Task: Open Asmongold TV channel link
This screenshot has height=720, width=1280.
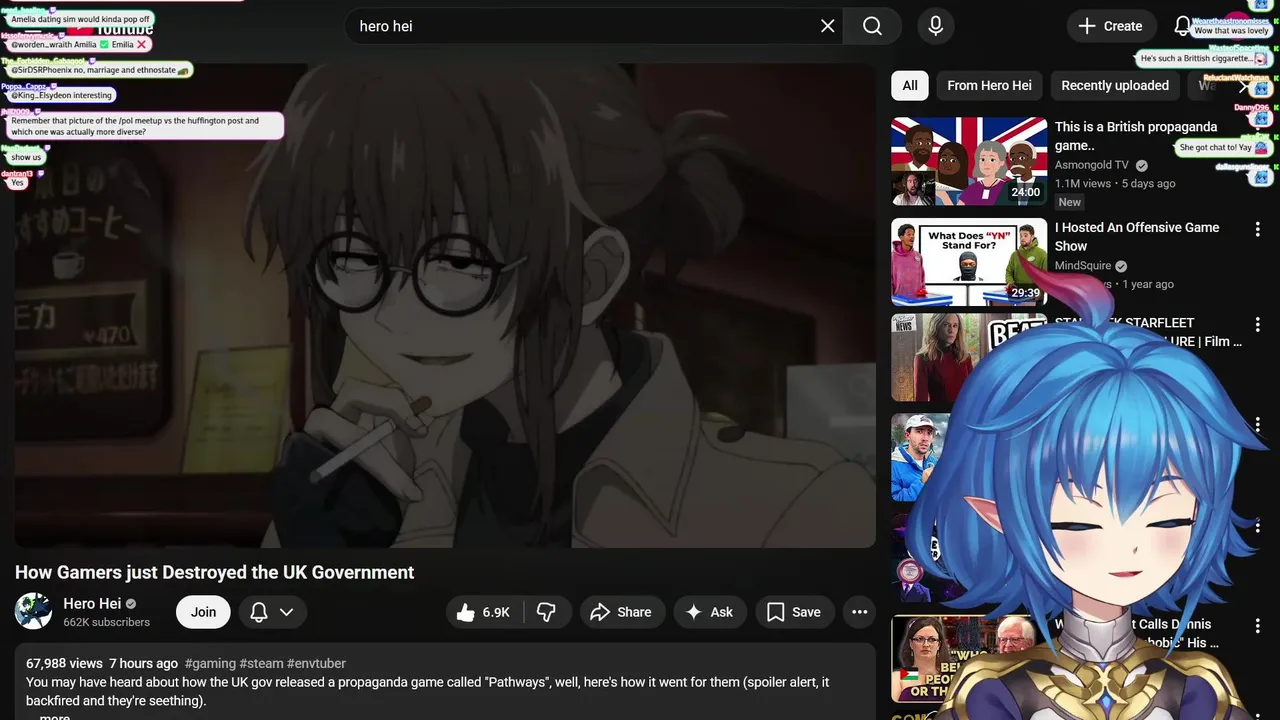Action: [1091, 165]
